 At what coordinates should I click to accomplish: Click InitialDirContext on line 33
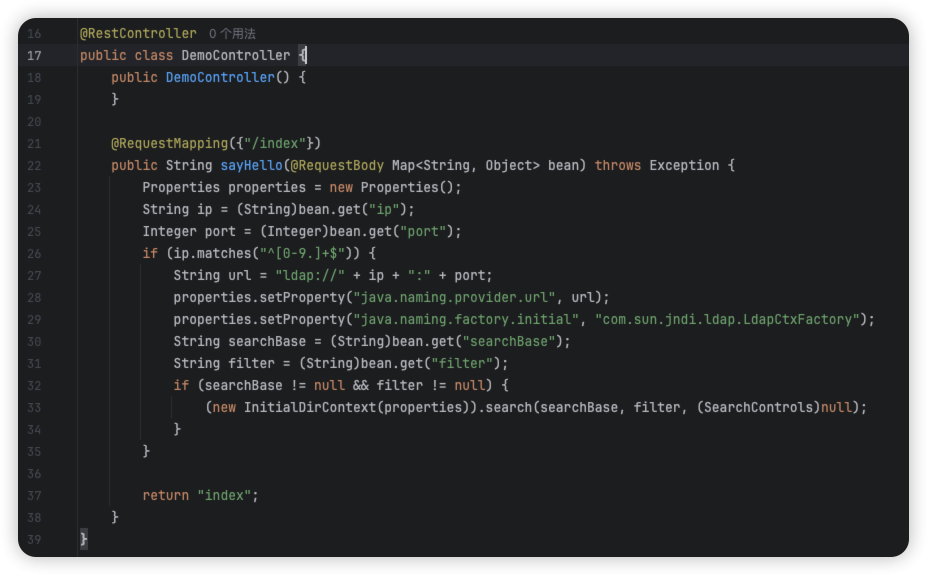[x=310, y=408]
